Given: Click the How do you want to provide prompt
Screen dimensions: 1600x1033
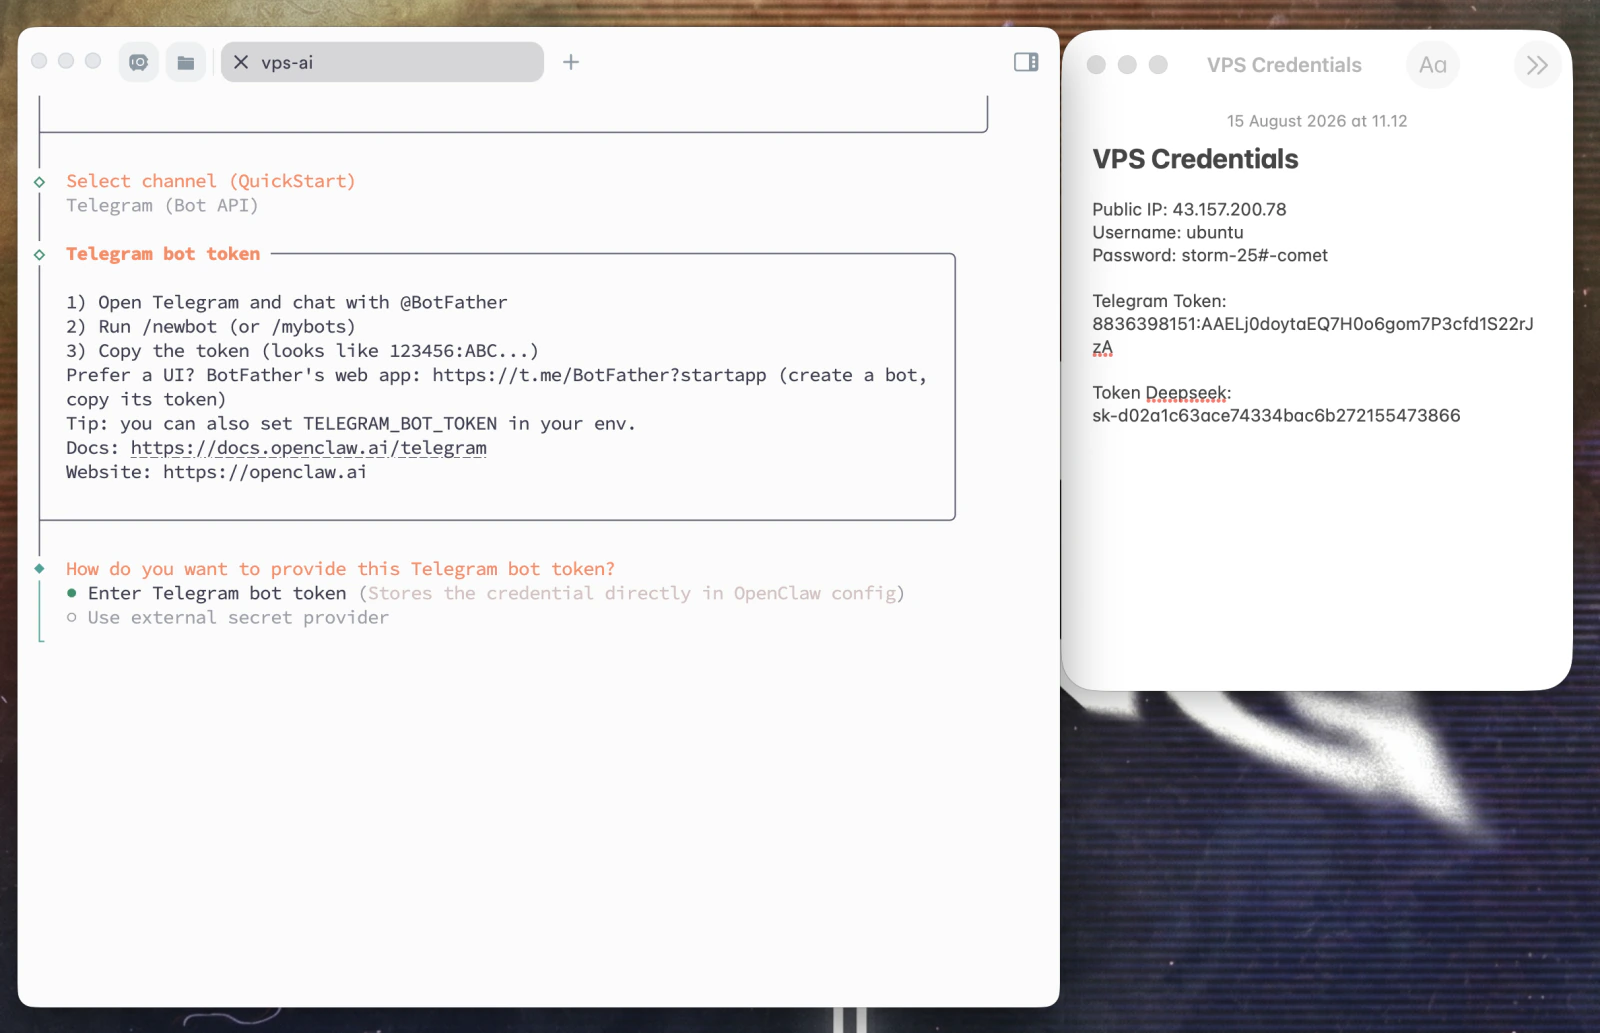Looking at the screenshot, I should click(x=340, y=569).
